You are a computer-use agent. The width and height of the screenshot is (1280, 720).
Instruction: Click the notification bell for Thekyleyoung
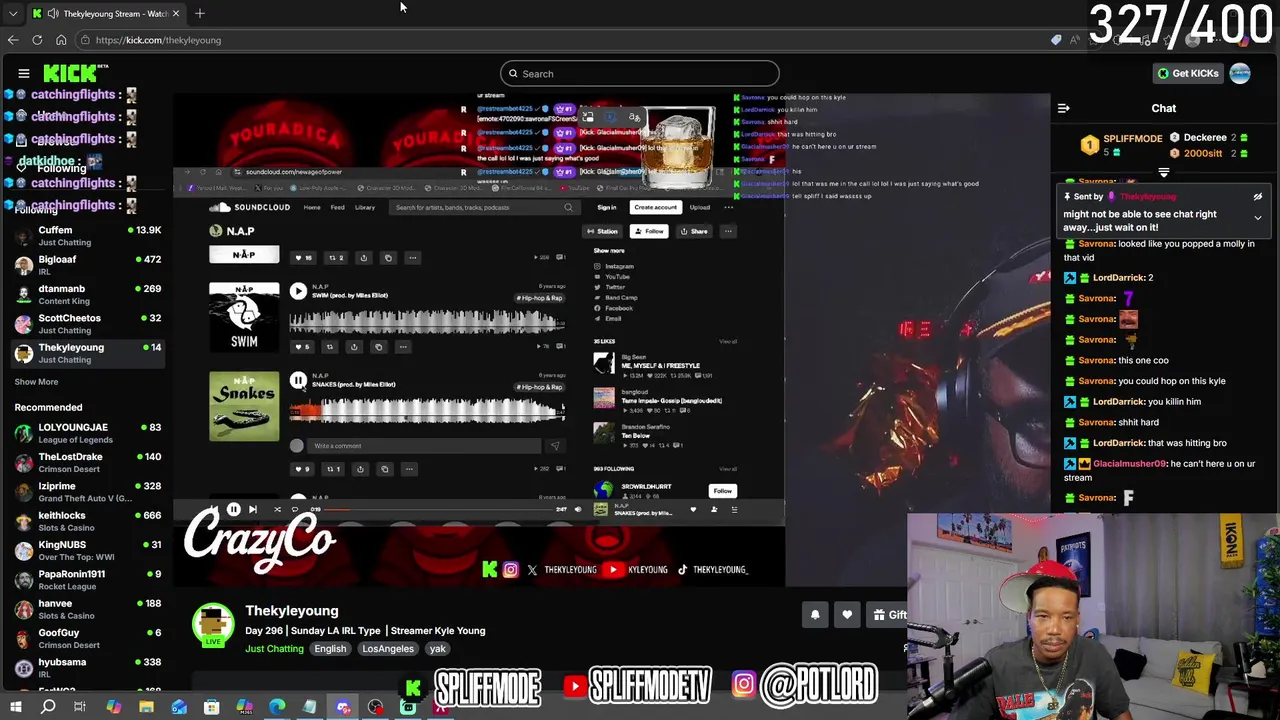815,615
